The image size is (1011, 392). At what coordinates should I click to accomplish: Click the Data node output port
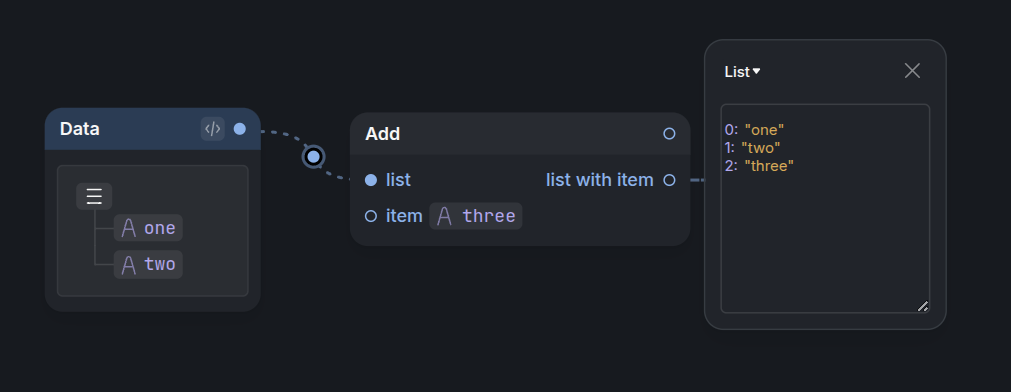coord(240,129)
